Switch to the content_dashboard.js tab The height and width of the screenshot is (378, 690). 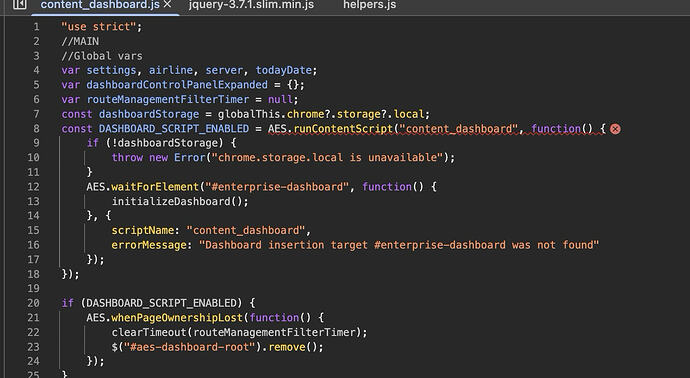pyautogui.click(x=100, y=5)
